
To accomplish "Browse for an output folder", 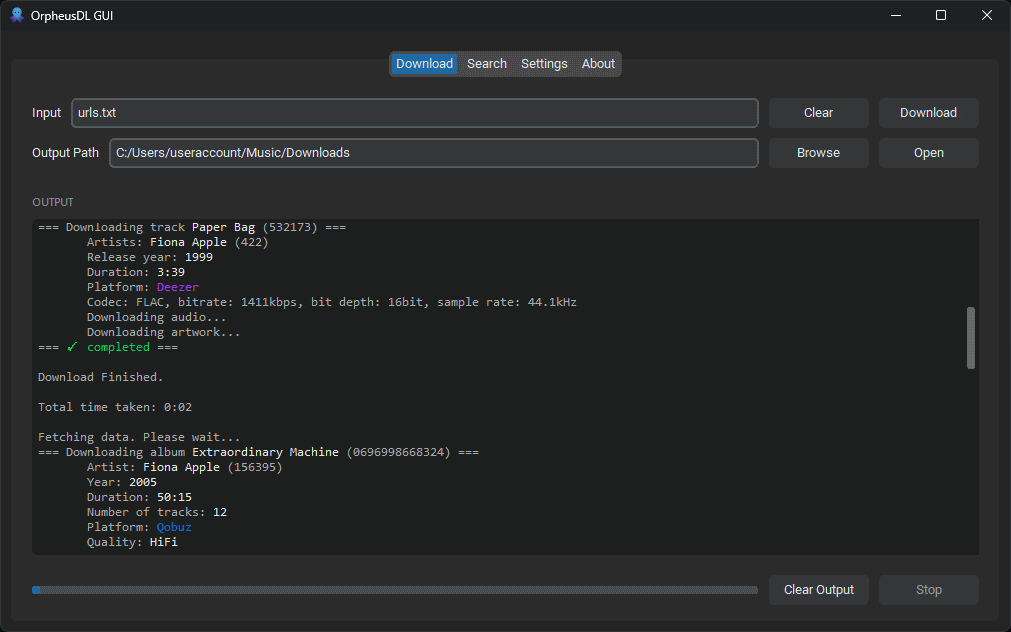I will click(818, 152).
